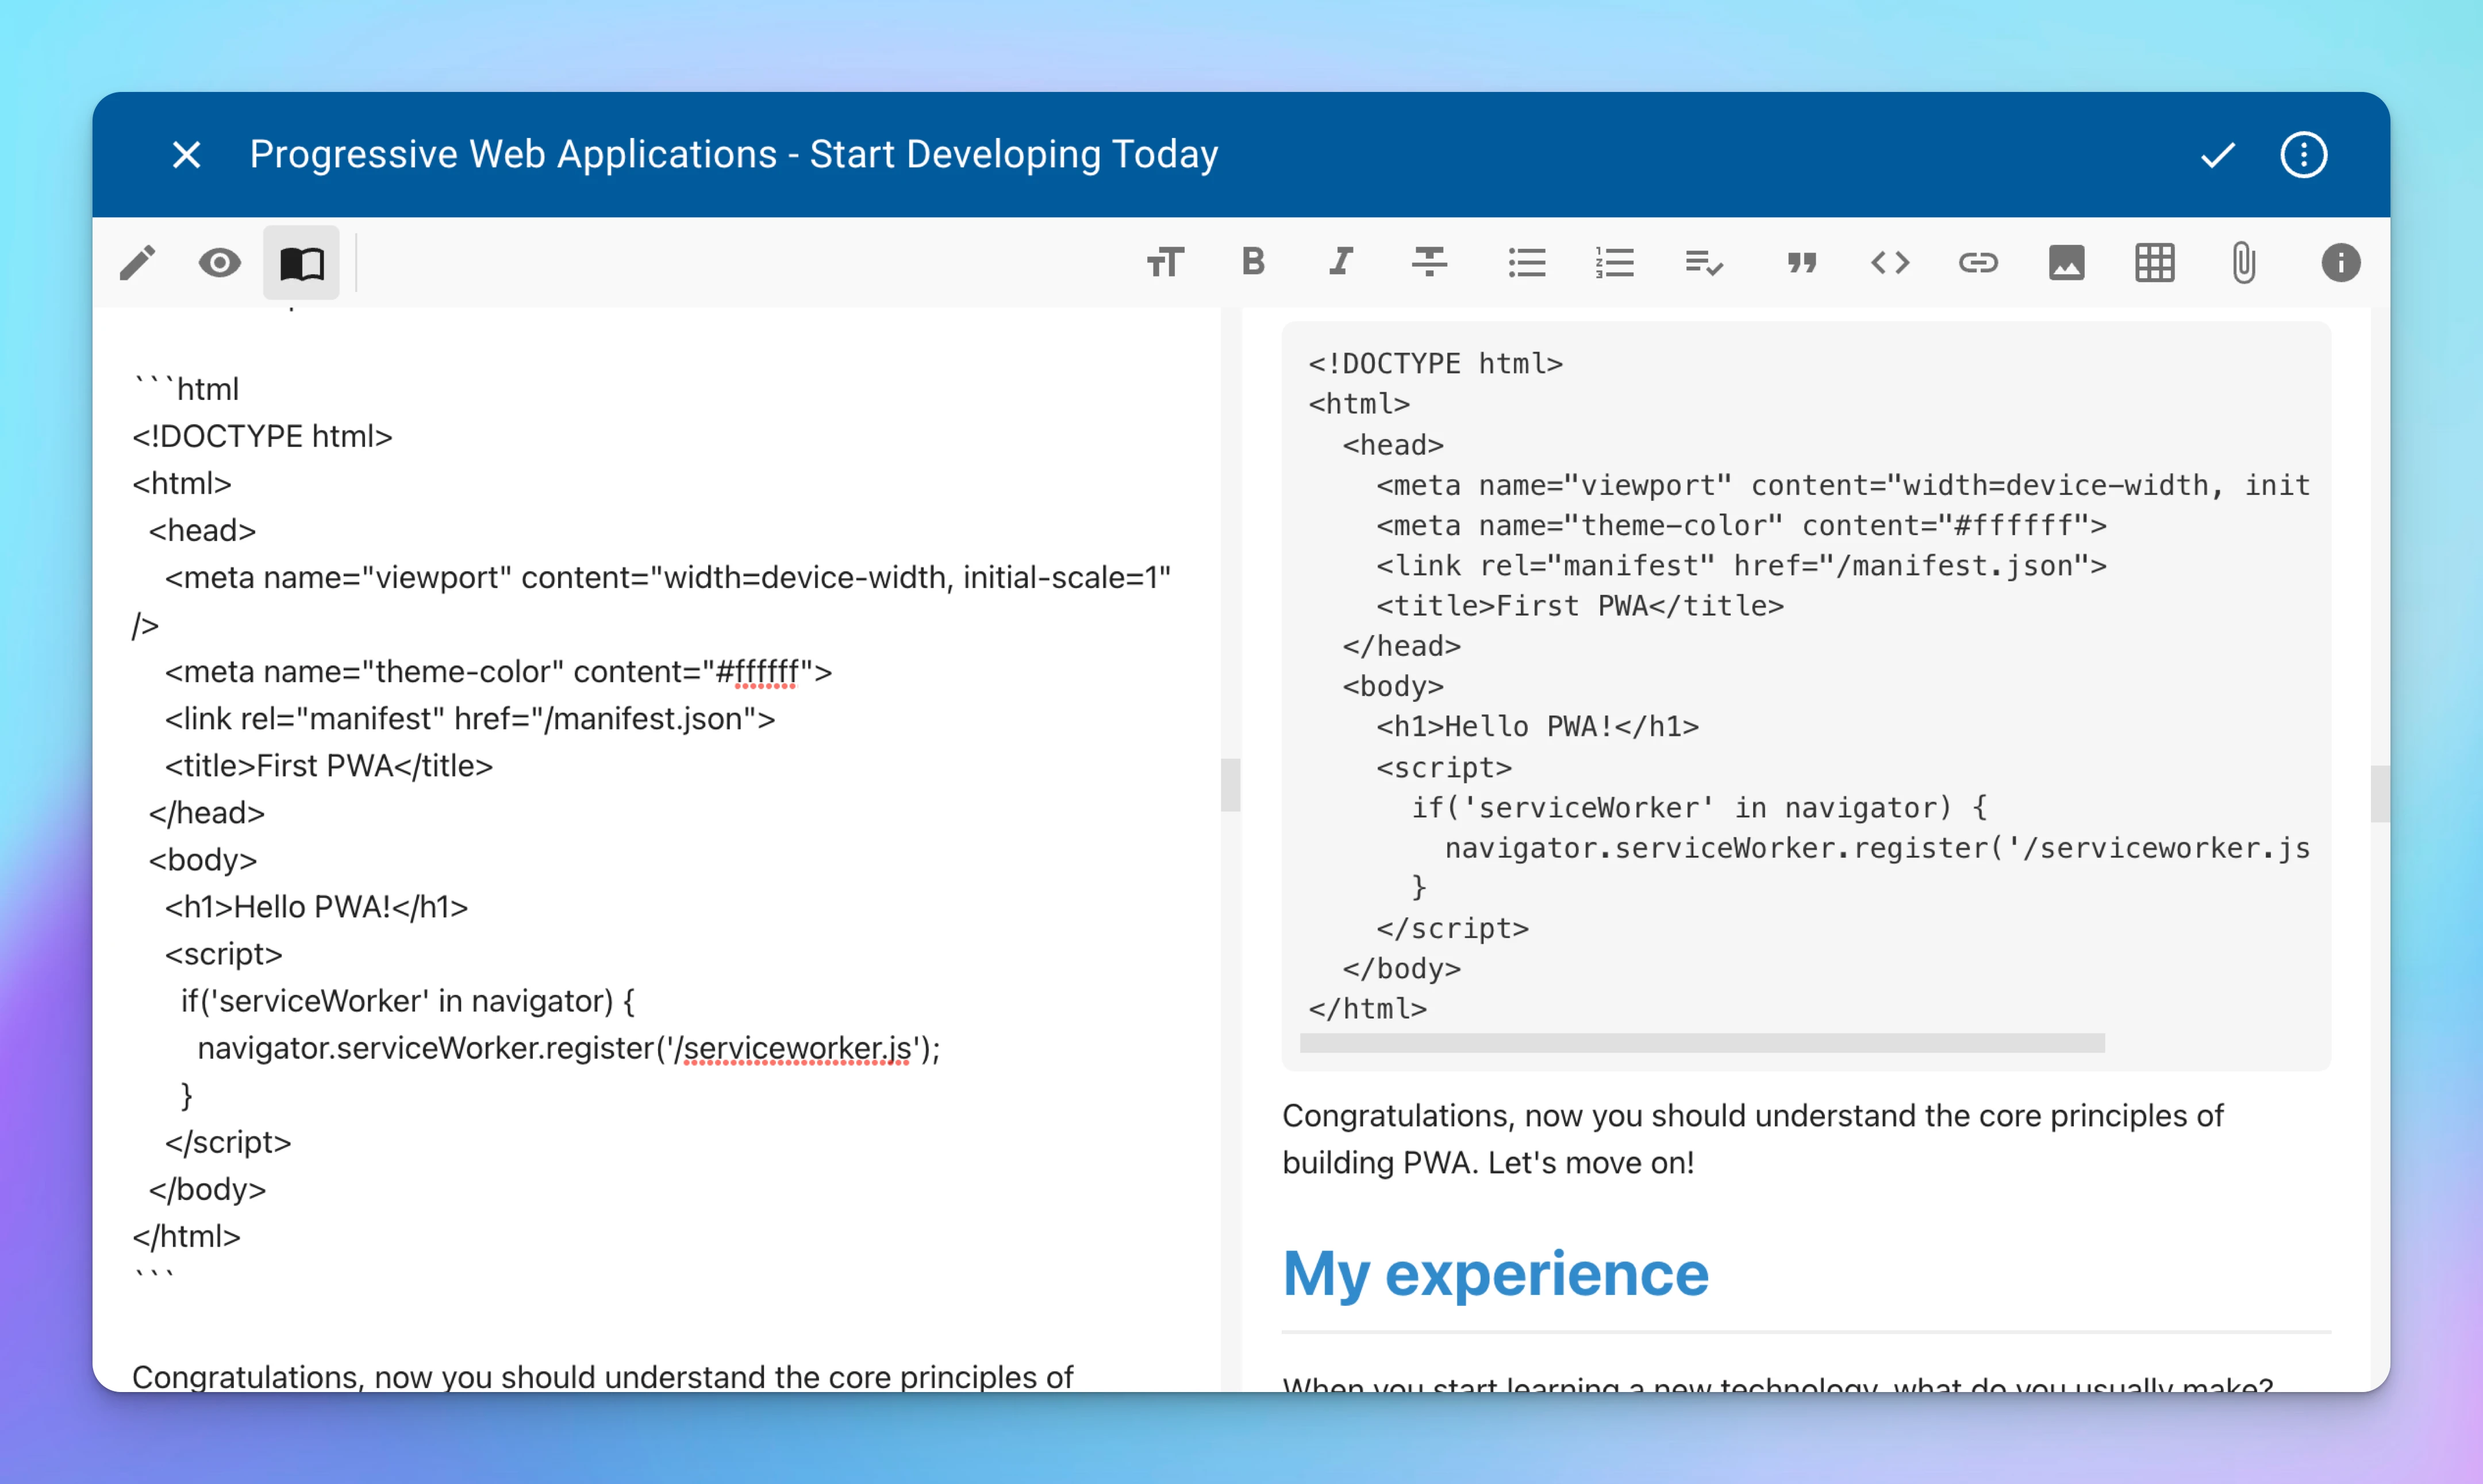Insert a heading with the text size icon
Image resolution: width=2483 pixels, height=1484 pixels.
(1165, 263)
